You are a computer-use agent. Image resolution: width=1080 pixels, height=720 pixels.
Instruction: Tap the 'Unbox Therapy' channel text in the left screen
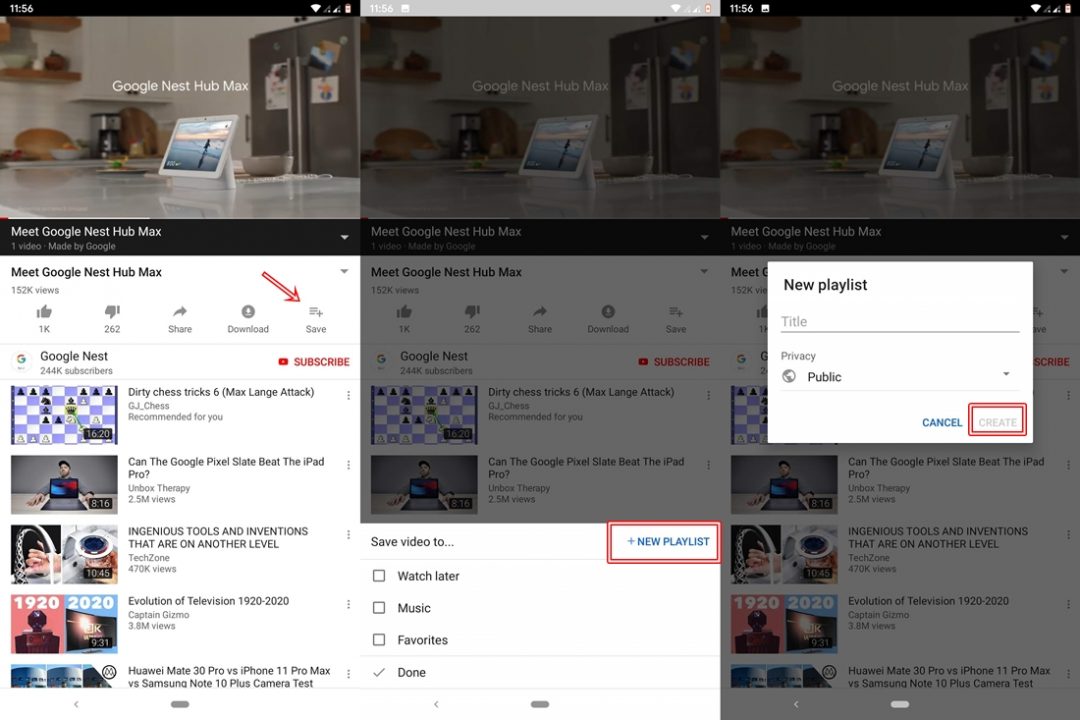tap(159, 488)
